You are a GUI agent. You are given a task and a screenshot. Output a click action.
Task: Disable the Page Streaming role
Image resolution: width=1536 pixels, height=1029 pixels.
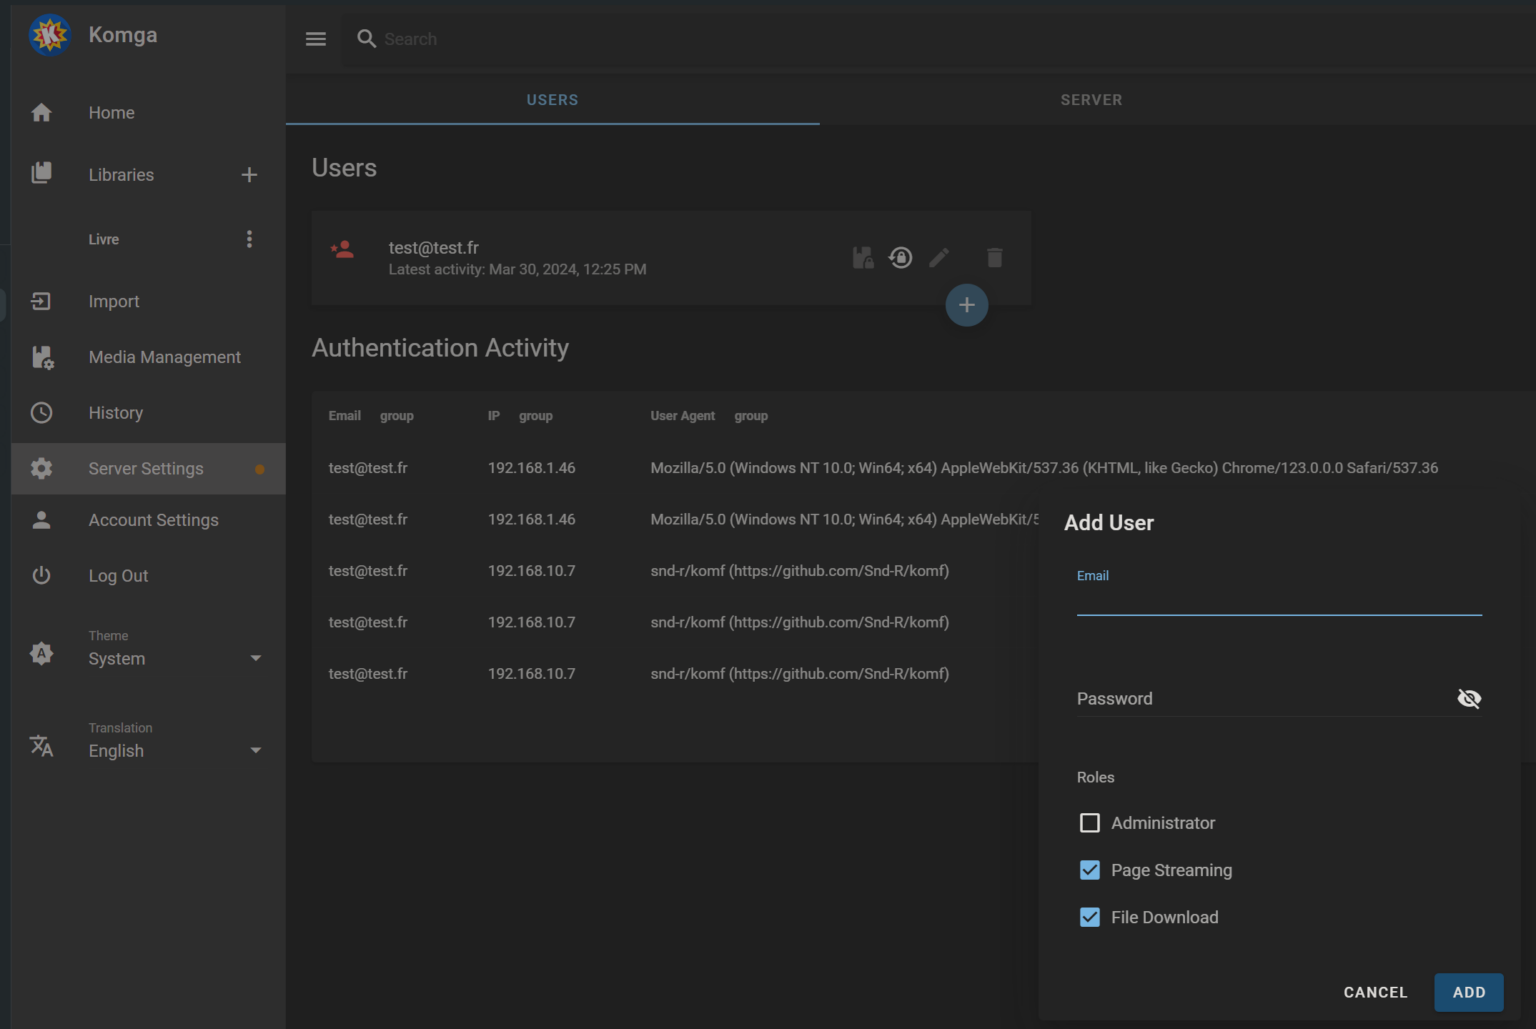coord(1090,870)
